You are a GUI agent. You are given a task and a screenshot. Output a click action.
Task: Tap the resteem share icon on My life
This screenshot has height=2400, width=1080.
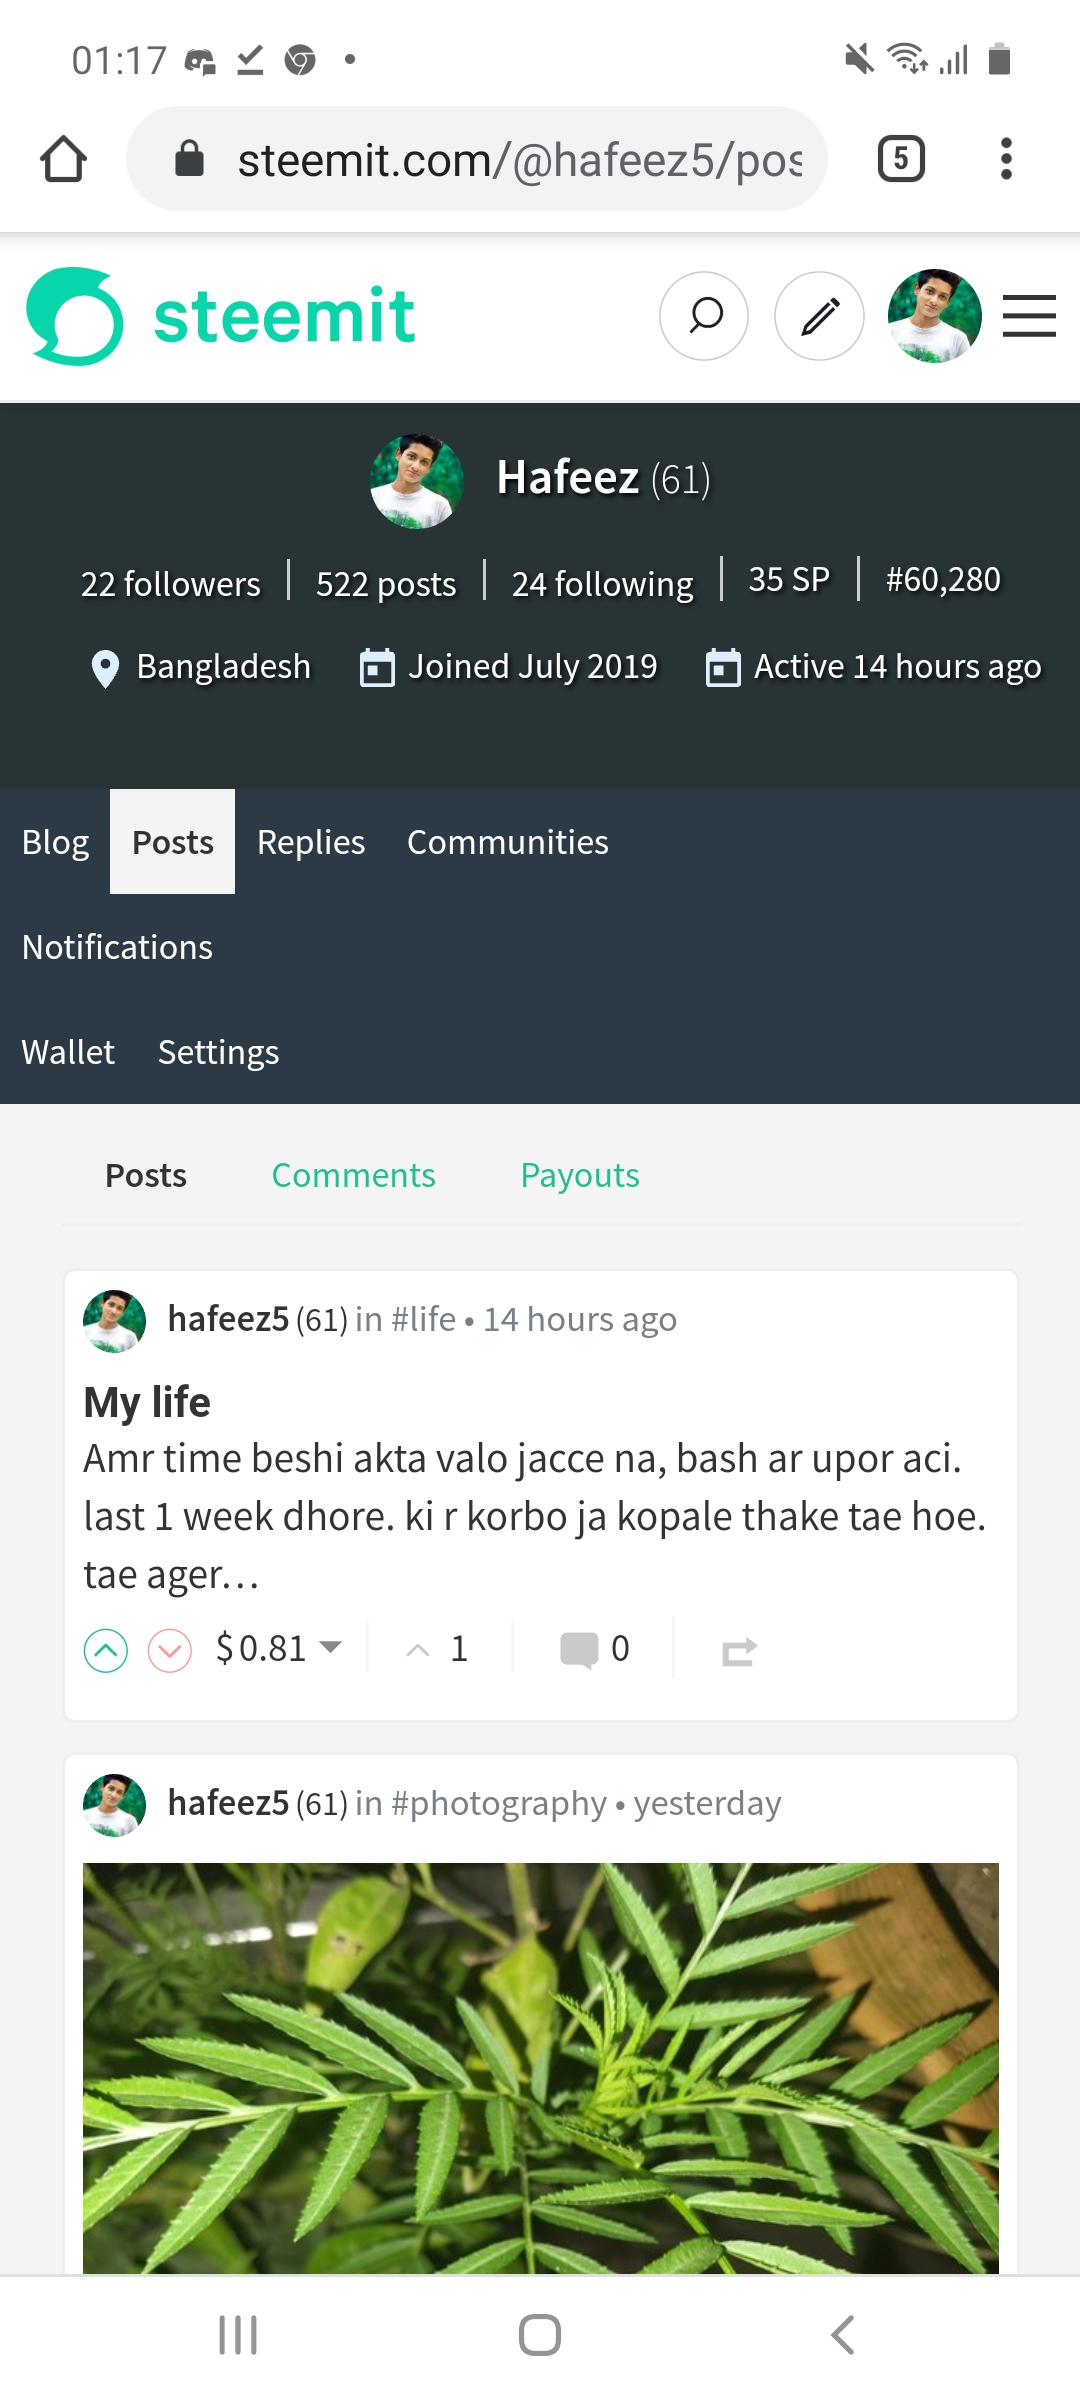(x=739, y=1651)
